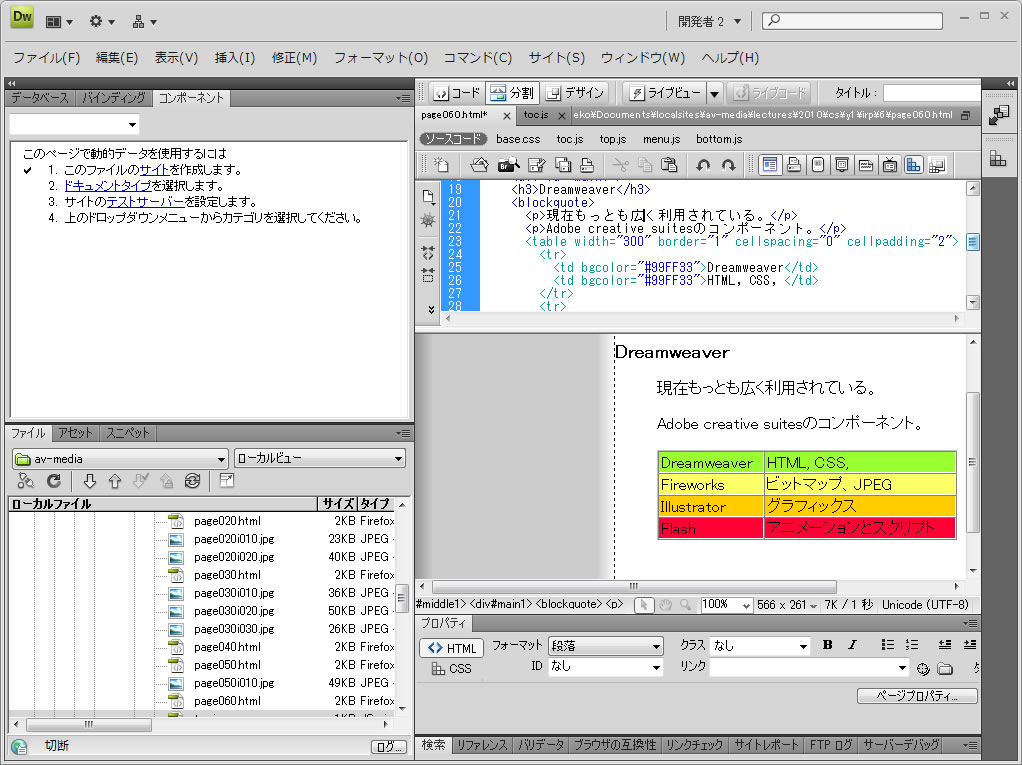
Task: Select page040.html in the file list
Action: coord(227,647)
